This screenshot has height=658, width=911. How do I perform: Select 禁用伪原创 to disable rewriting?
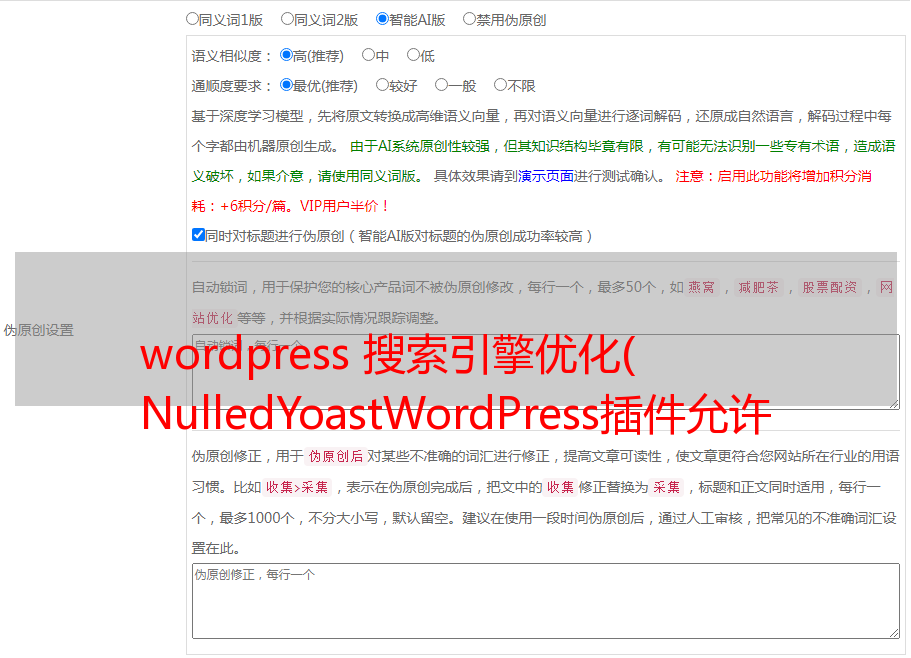(x=469, y=19)
